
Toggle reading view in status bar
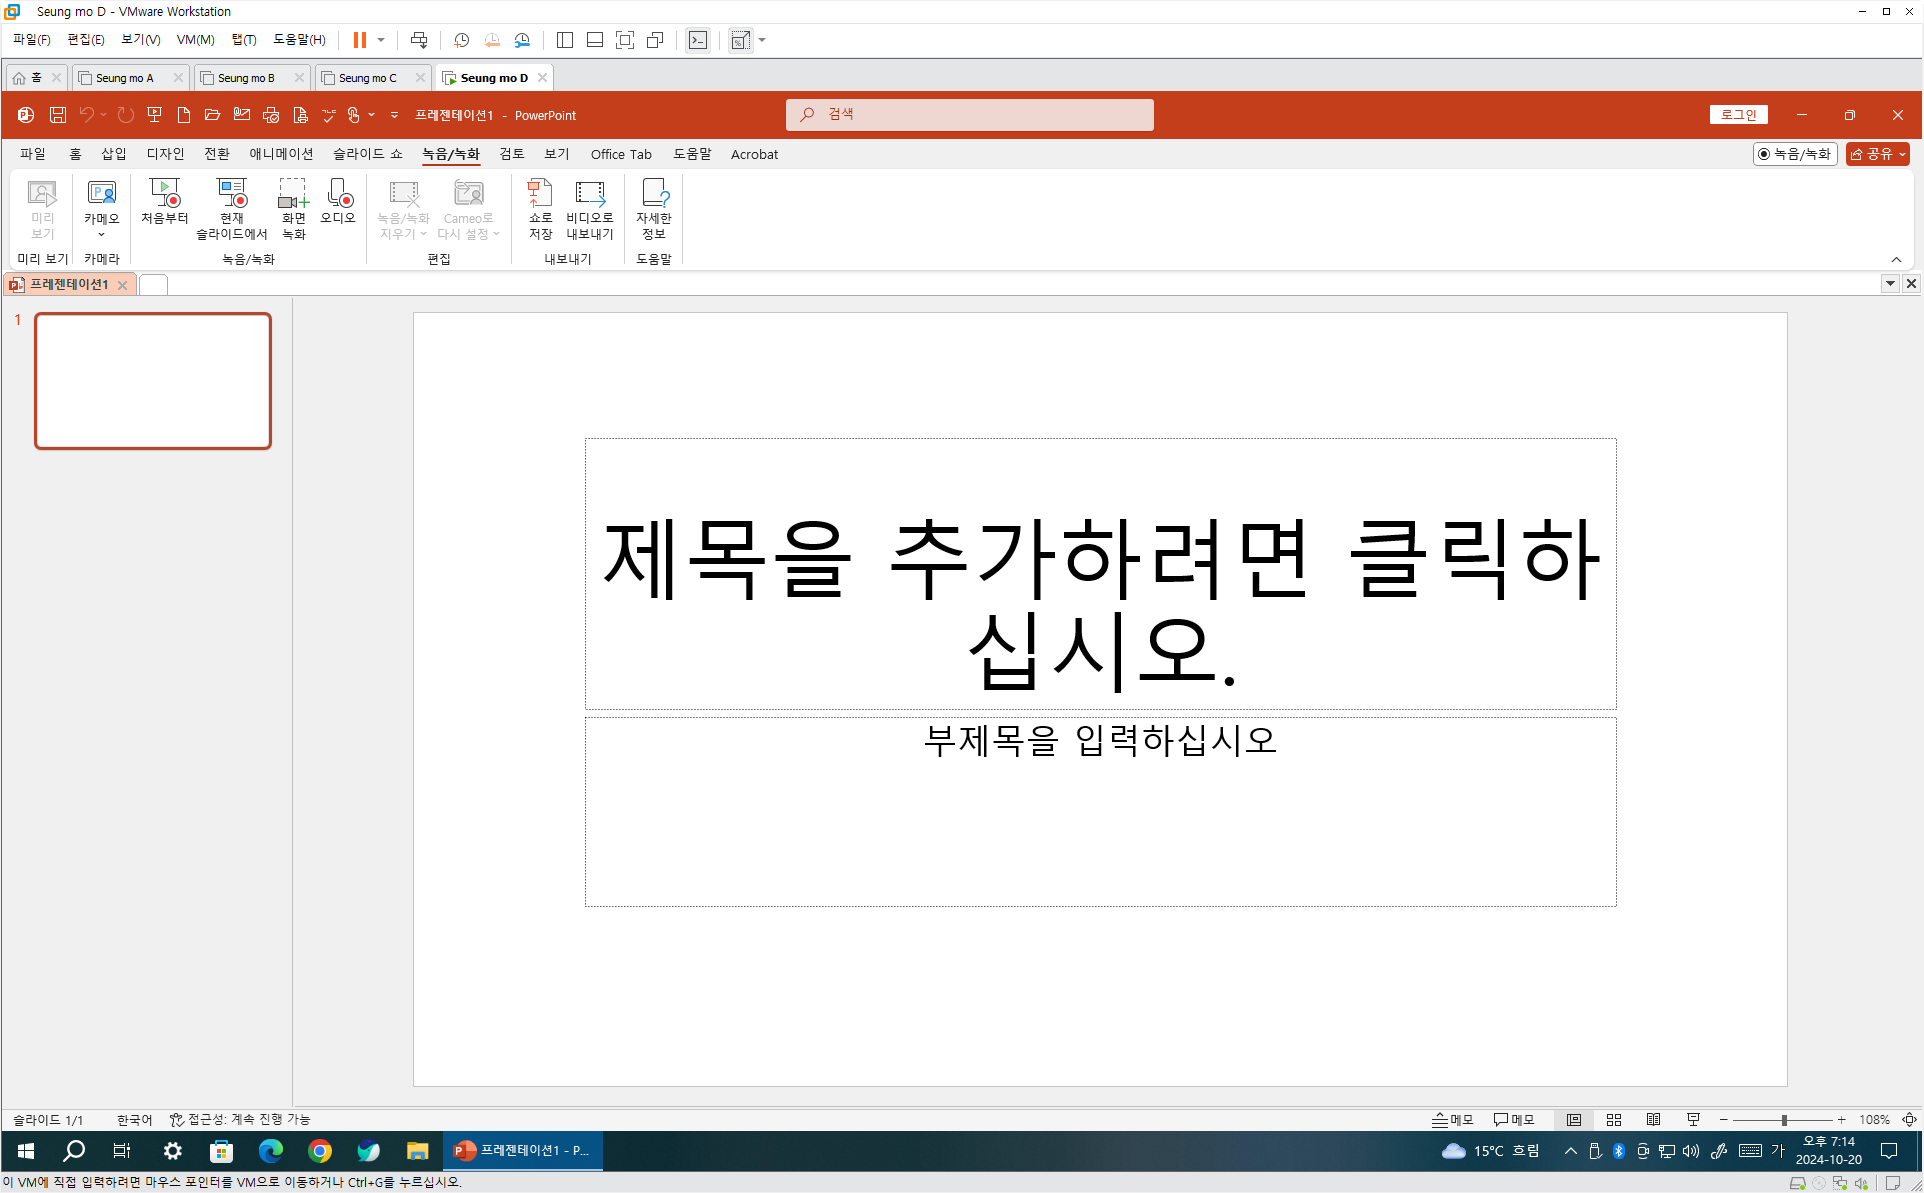[x=1653, y=1120]
